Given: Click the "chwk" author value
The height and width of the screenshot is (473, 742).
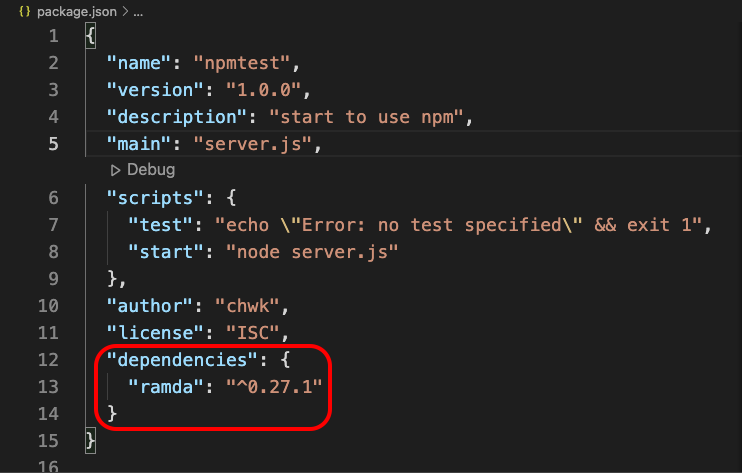Looking at the screenshot, I should pyautogui.click(x=247, y=306).
